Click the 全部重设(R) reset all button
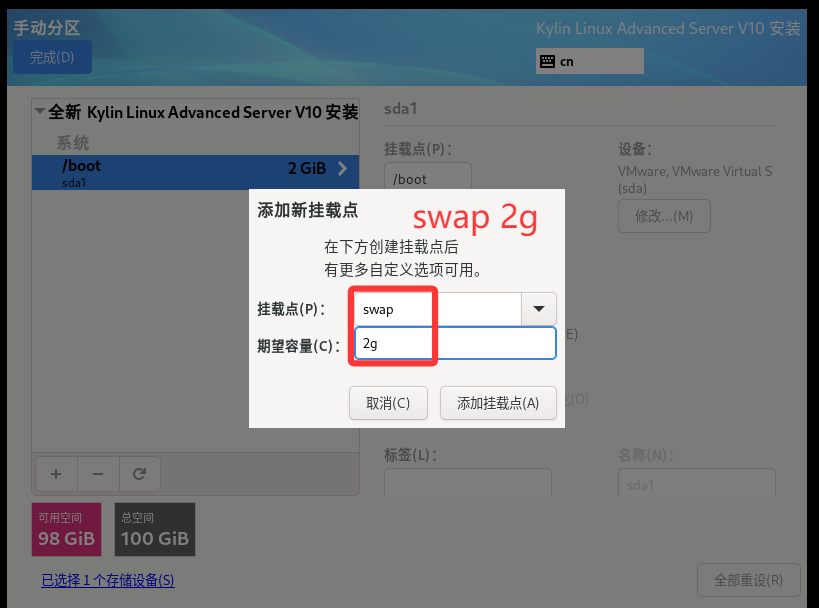819x608 pixels. [749, 579]
